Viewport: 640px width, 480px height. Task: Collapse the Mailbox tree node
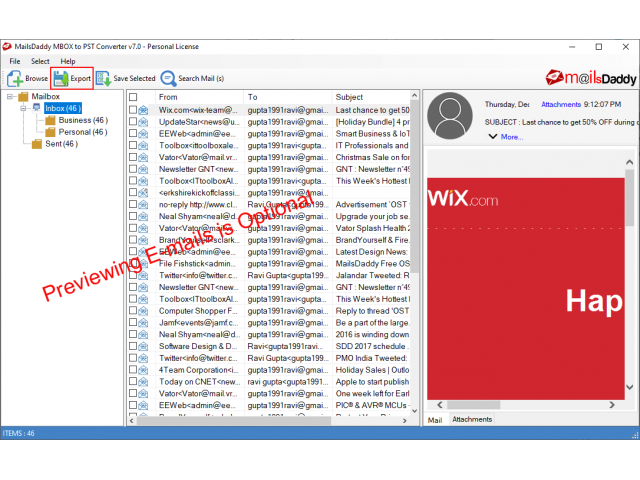pyautogui.click(x=10, y=97)
